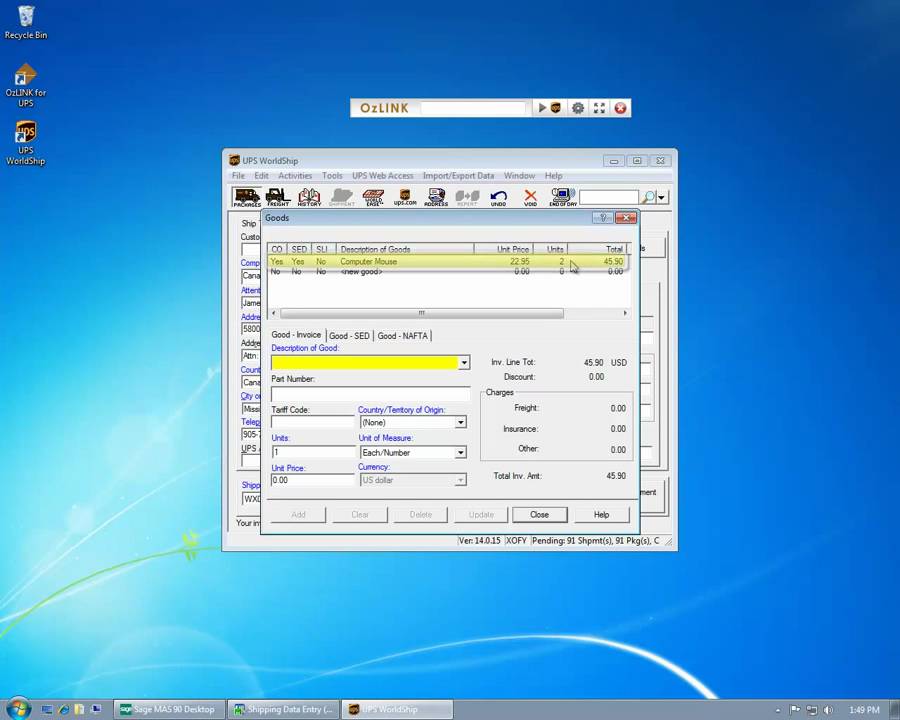This screenshot has width=900, height=720.
Task: Click the End of Day toolbar icon
Action: 562,197
